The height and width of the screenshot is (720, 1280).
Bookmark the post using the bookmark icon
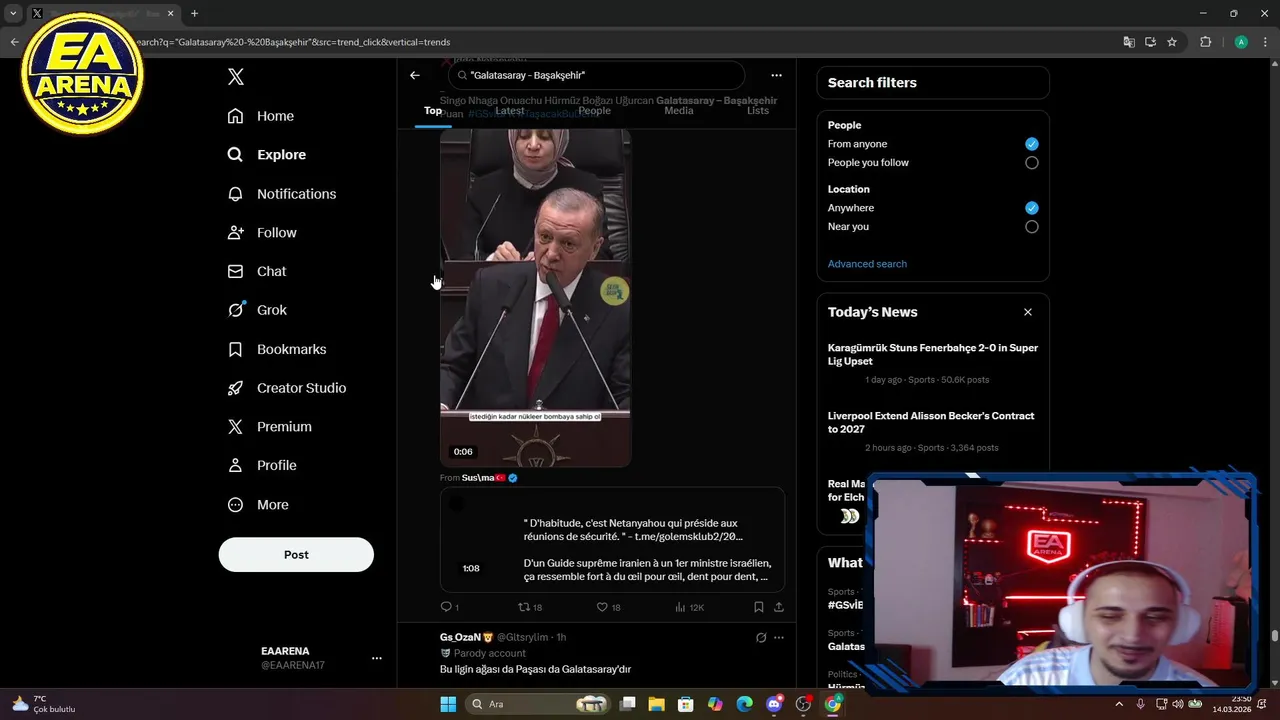click(758, 607)
